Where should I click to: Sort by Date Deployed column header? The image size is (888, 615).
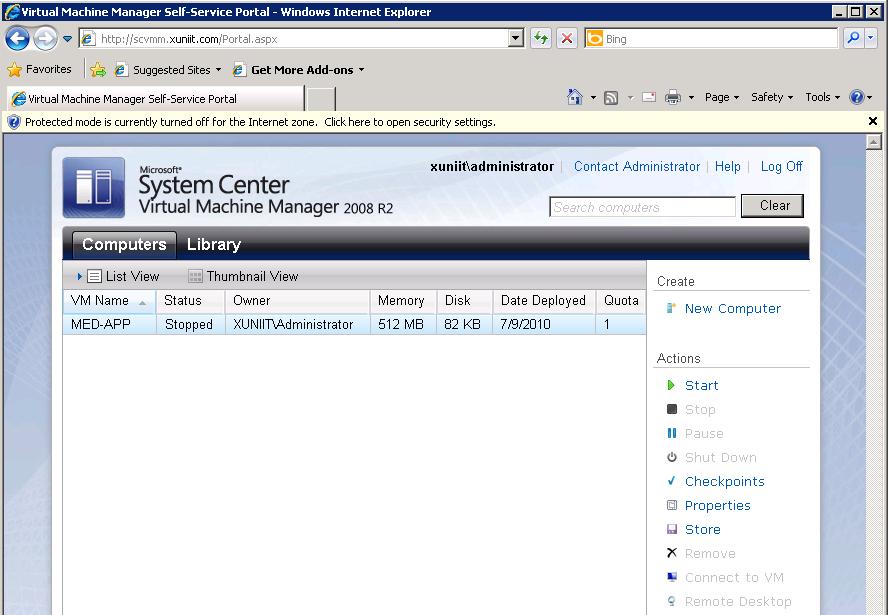click(x=544, y=301)
